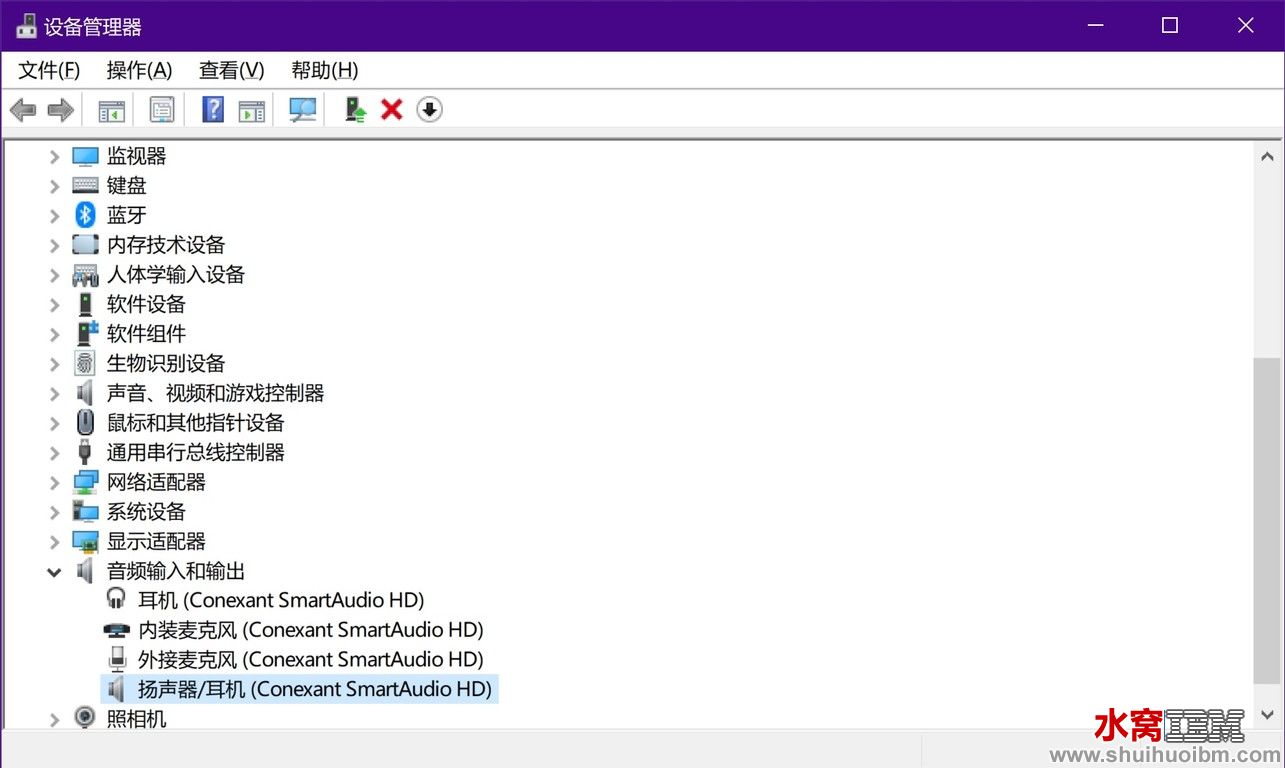Viewport: 1285px width, 768px height.
Task: Open Properties from the toolbar icon
Action: tap(162, 110)
